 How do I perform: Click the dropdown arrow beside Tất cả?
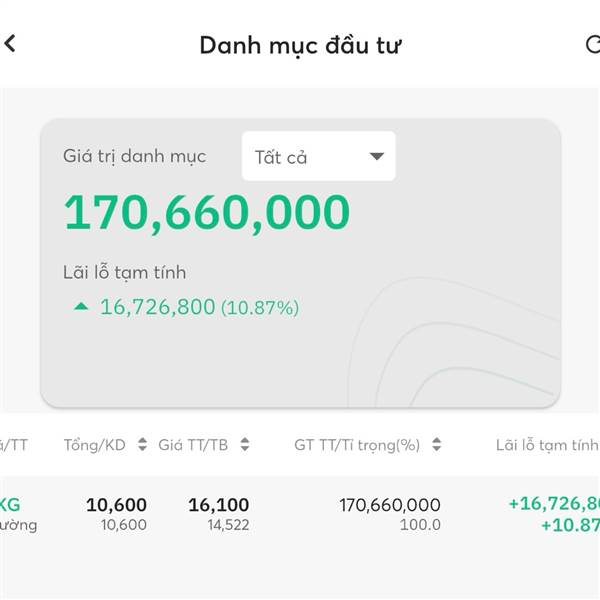pyautogui.click(x=377, y=156)
